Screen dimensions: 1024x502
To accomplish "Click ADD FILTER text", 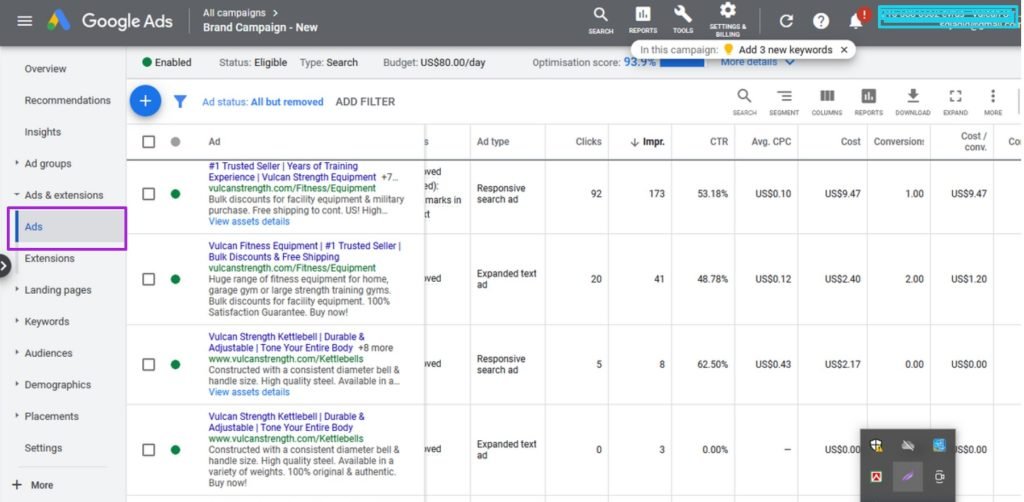I will coord(365,102).
